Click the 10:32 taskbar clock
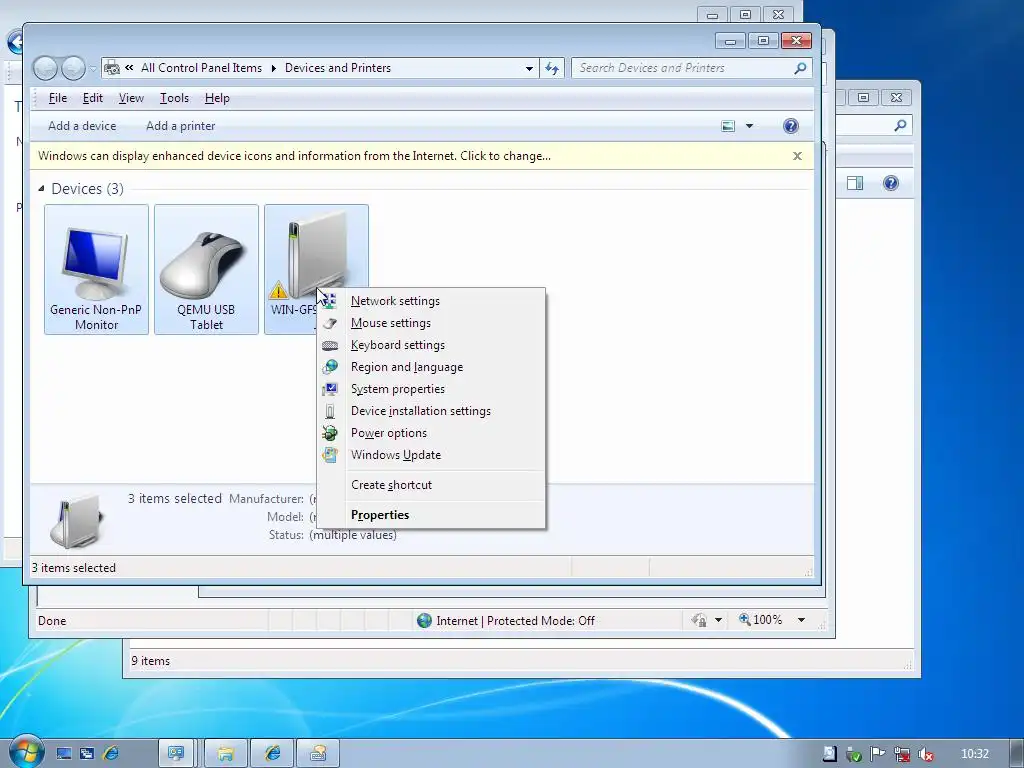This screenshot has width=1024, height=768. click(975, 754)
